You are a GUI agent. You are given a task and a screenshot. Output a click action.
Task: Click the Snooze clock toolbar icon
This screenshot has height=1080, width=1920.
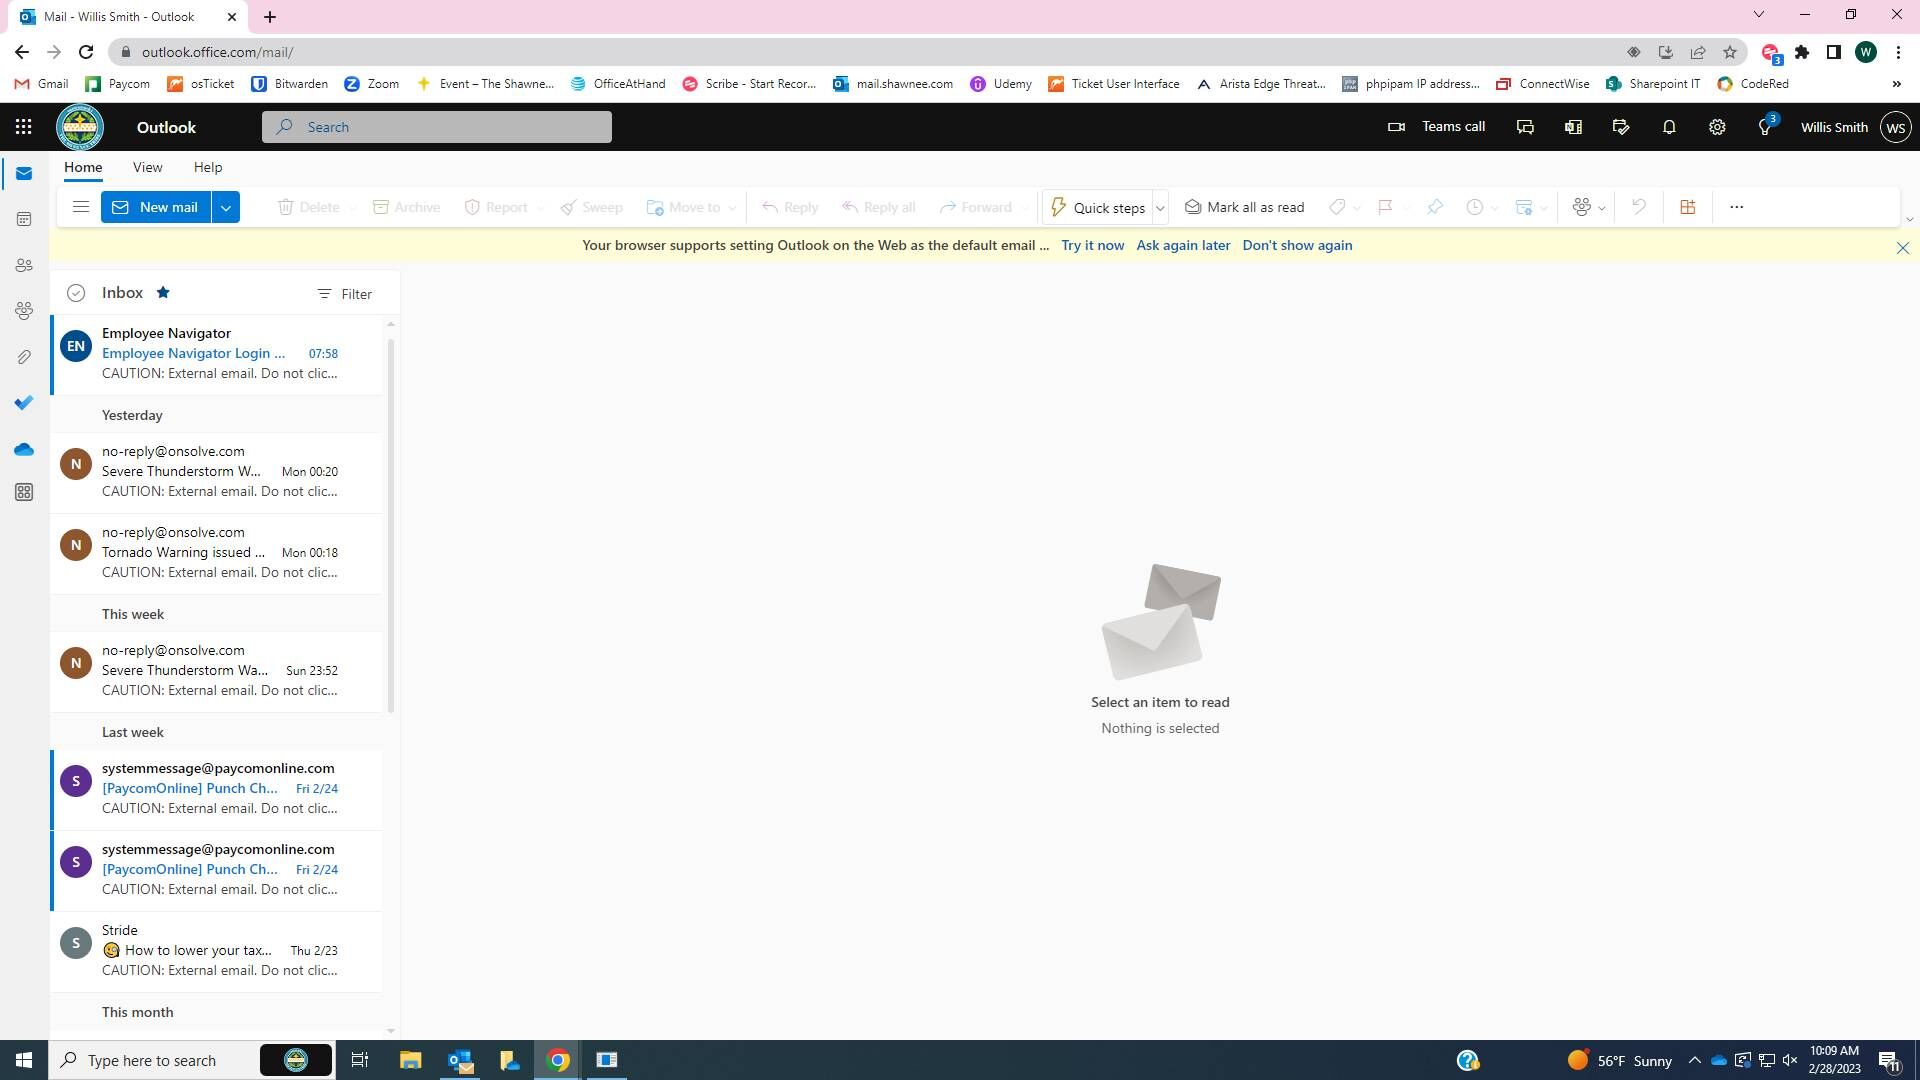click(1474, 207)
